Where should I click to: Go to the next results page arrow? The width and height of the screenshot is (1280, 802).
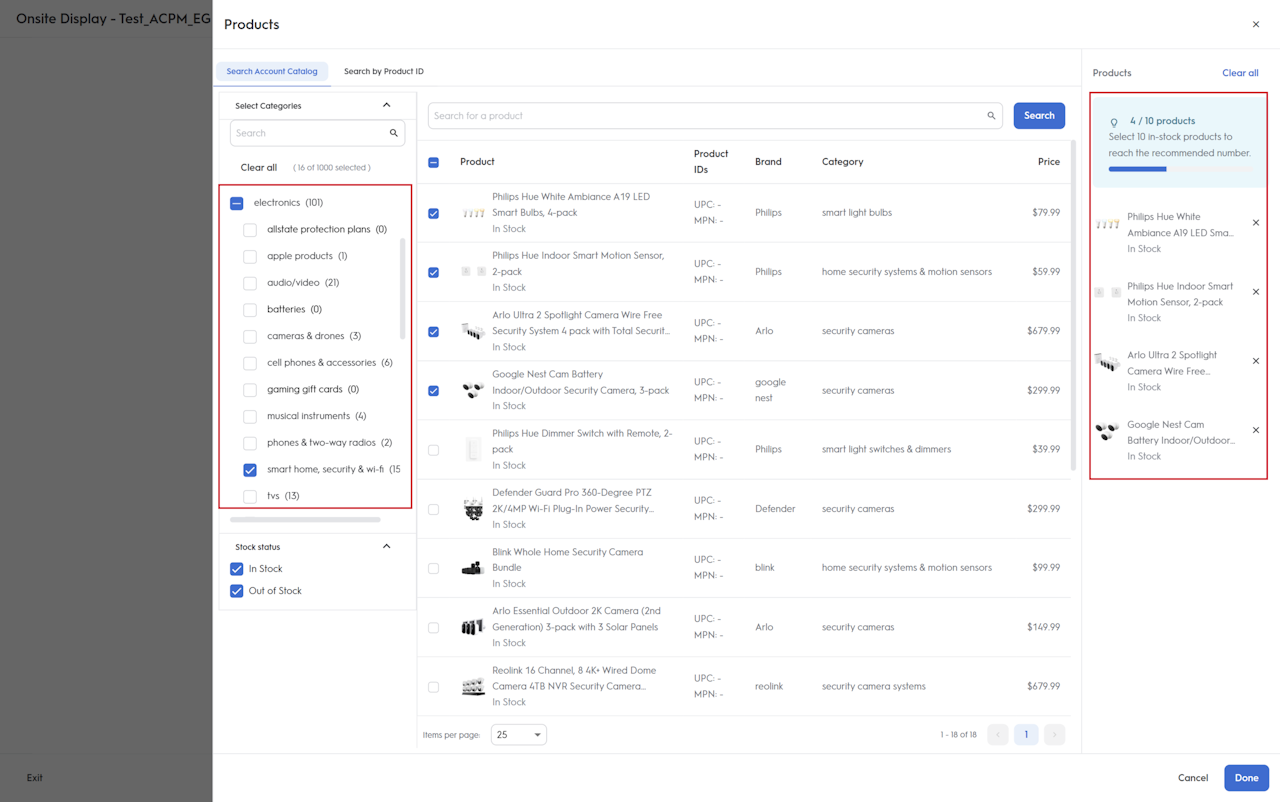[x=1054, y=735]
